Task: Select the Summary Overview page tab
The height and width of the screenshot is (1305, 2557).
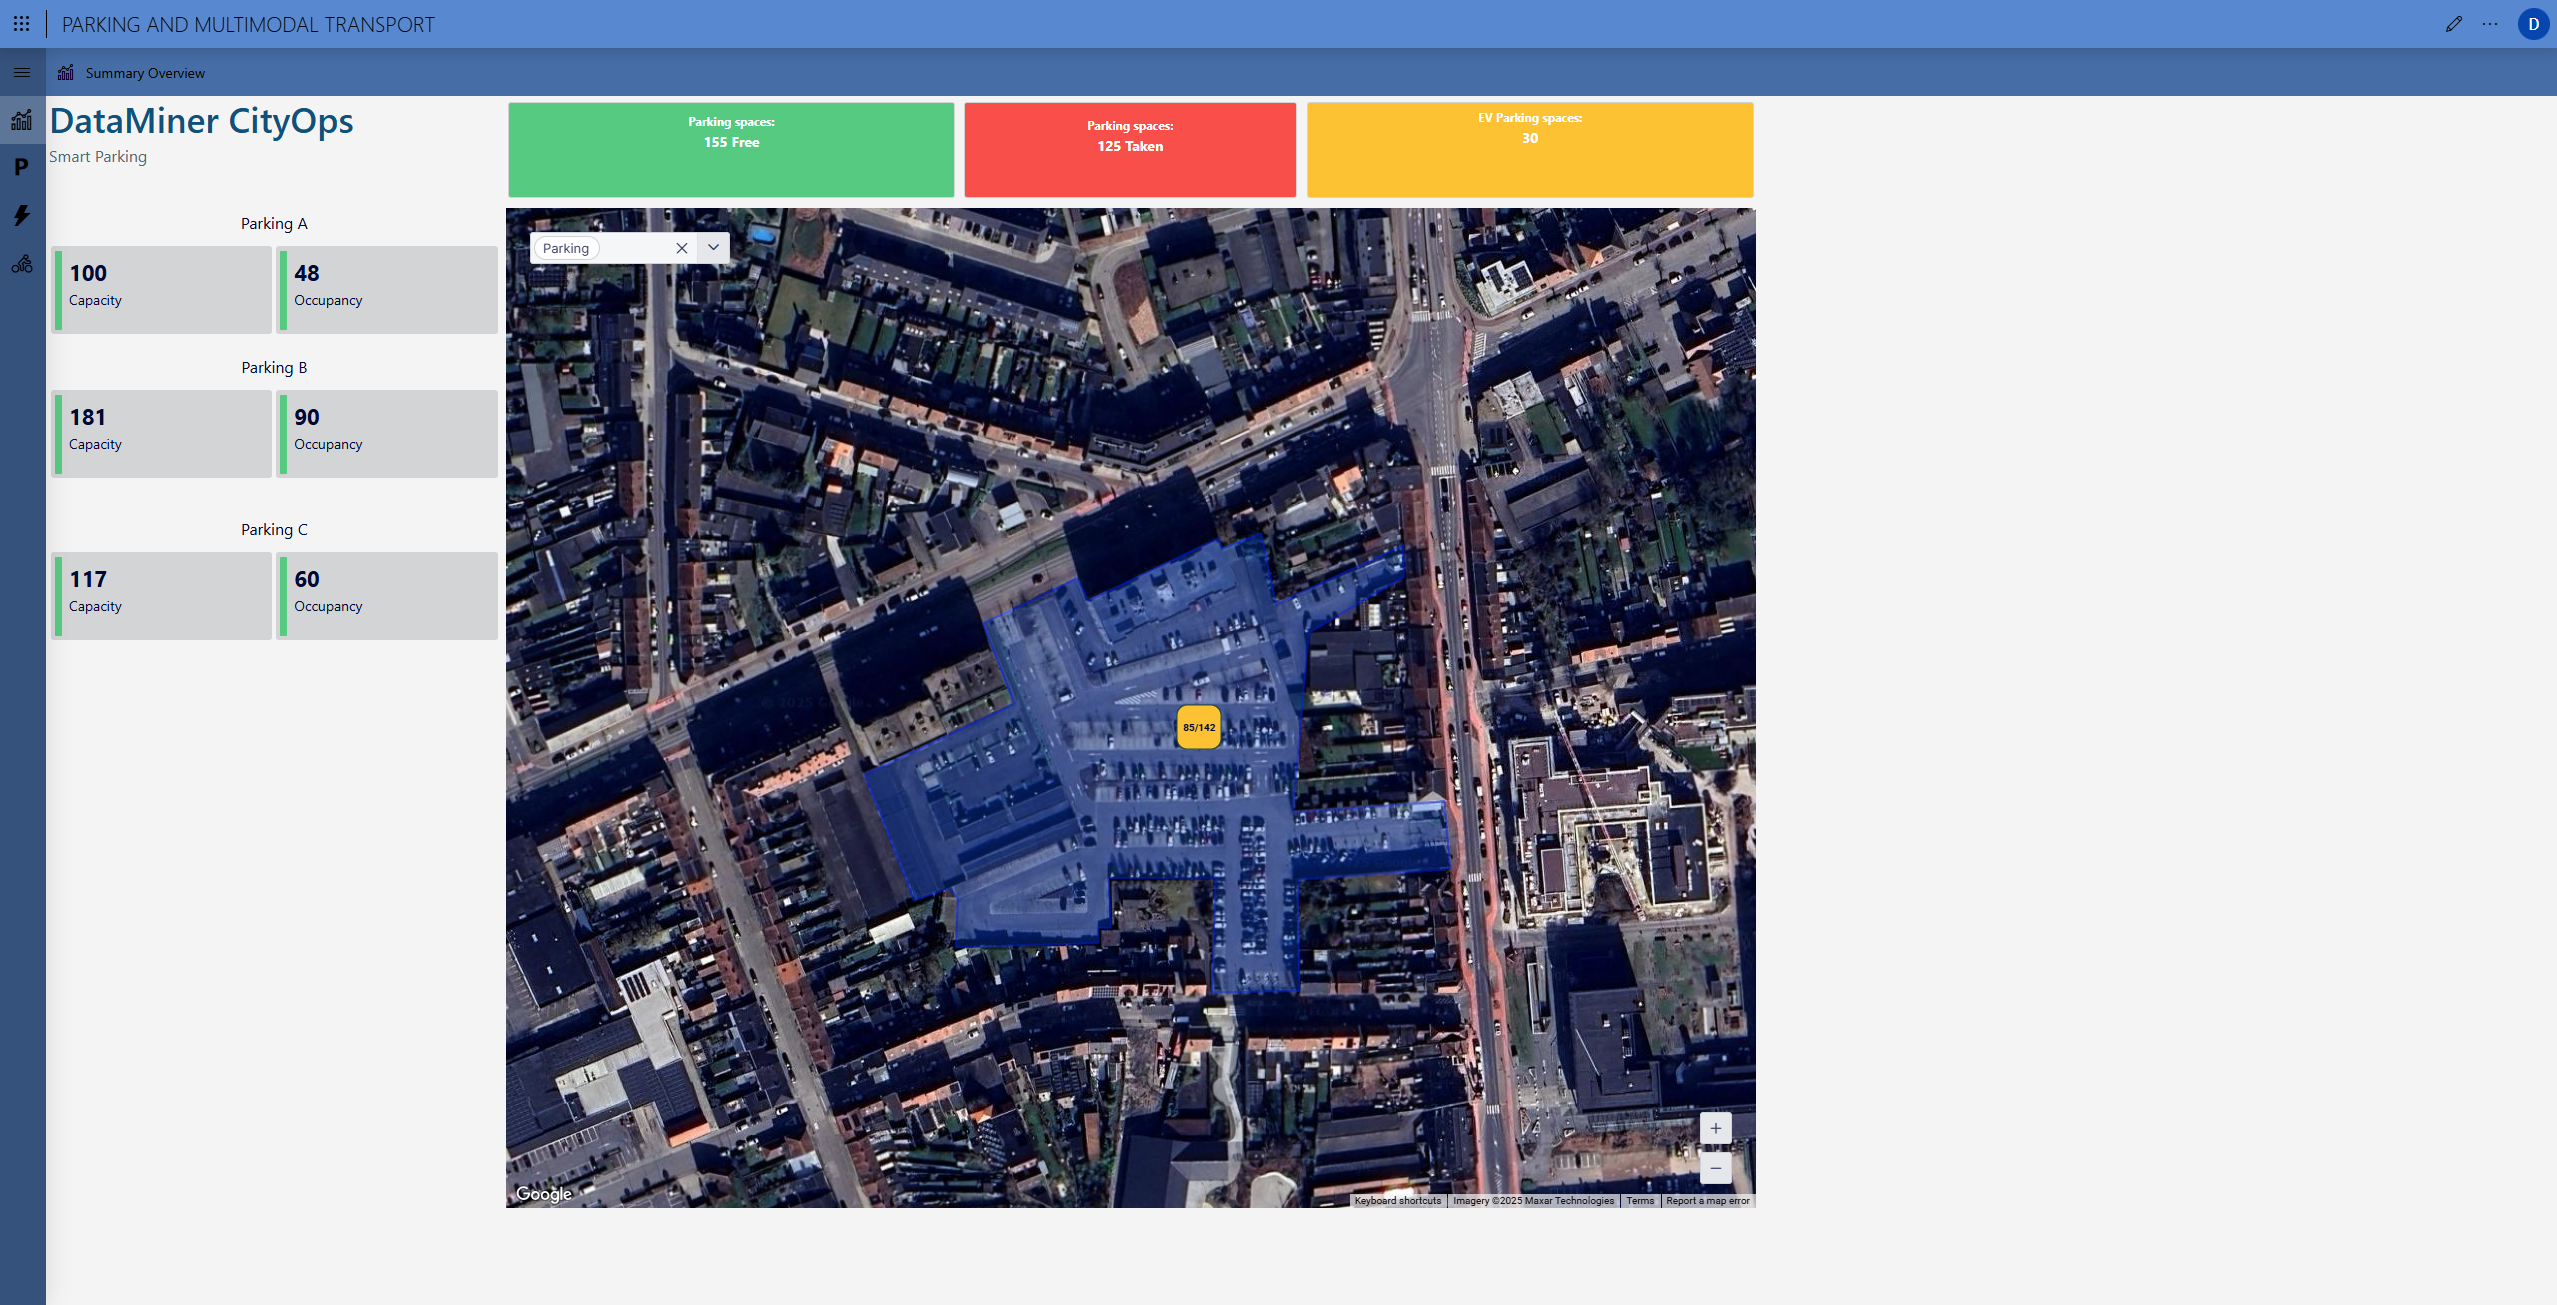Action: (x=144, y=73)
